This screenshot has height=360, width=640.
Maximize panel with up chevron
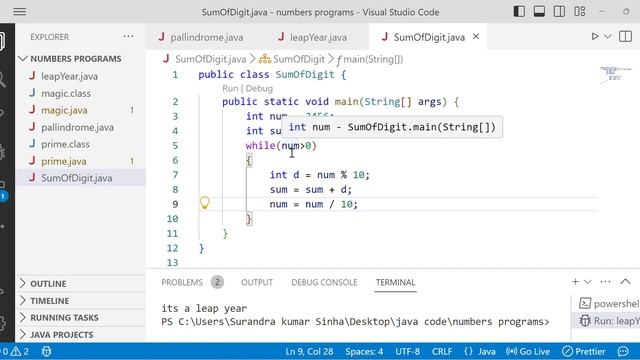tap(625, 282)
